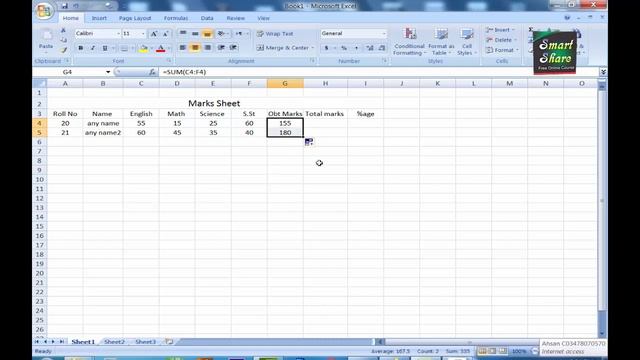Open Conditional Formatting menu
The width and height of the screenshot is (640, 360).
pos(409,42)
